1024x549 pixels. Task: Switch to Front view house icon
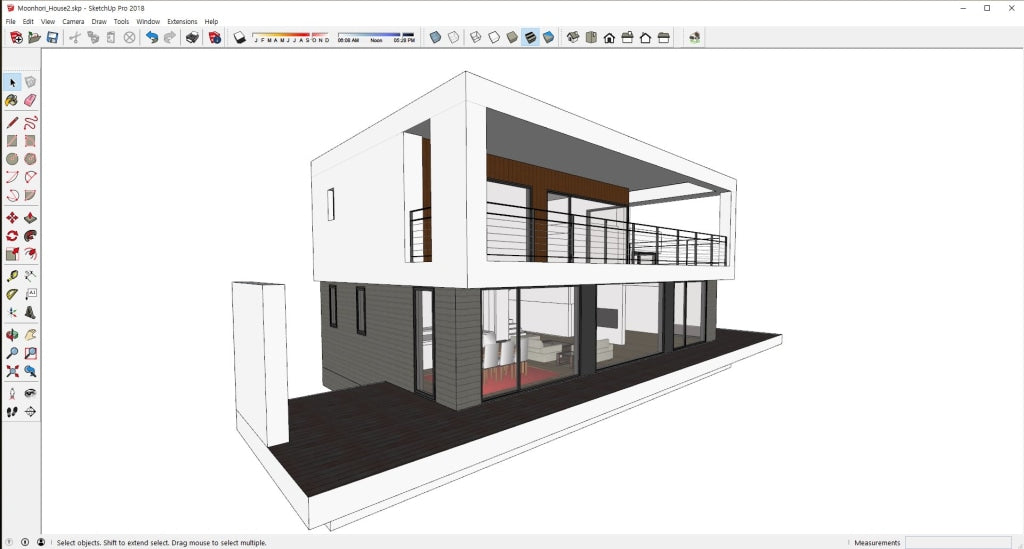pos(609,38)
